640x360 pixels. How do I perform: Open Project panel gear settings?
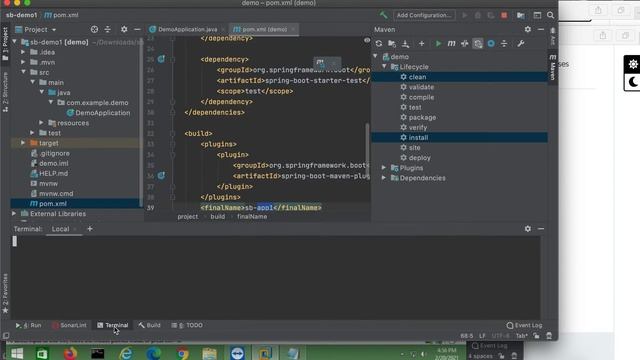tap(124, 29)
